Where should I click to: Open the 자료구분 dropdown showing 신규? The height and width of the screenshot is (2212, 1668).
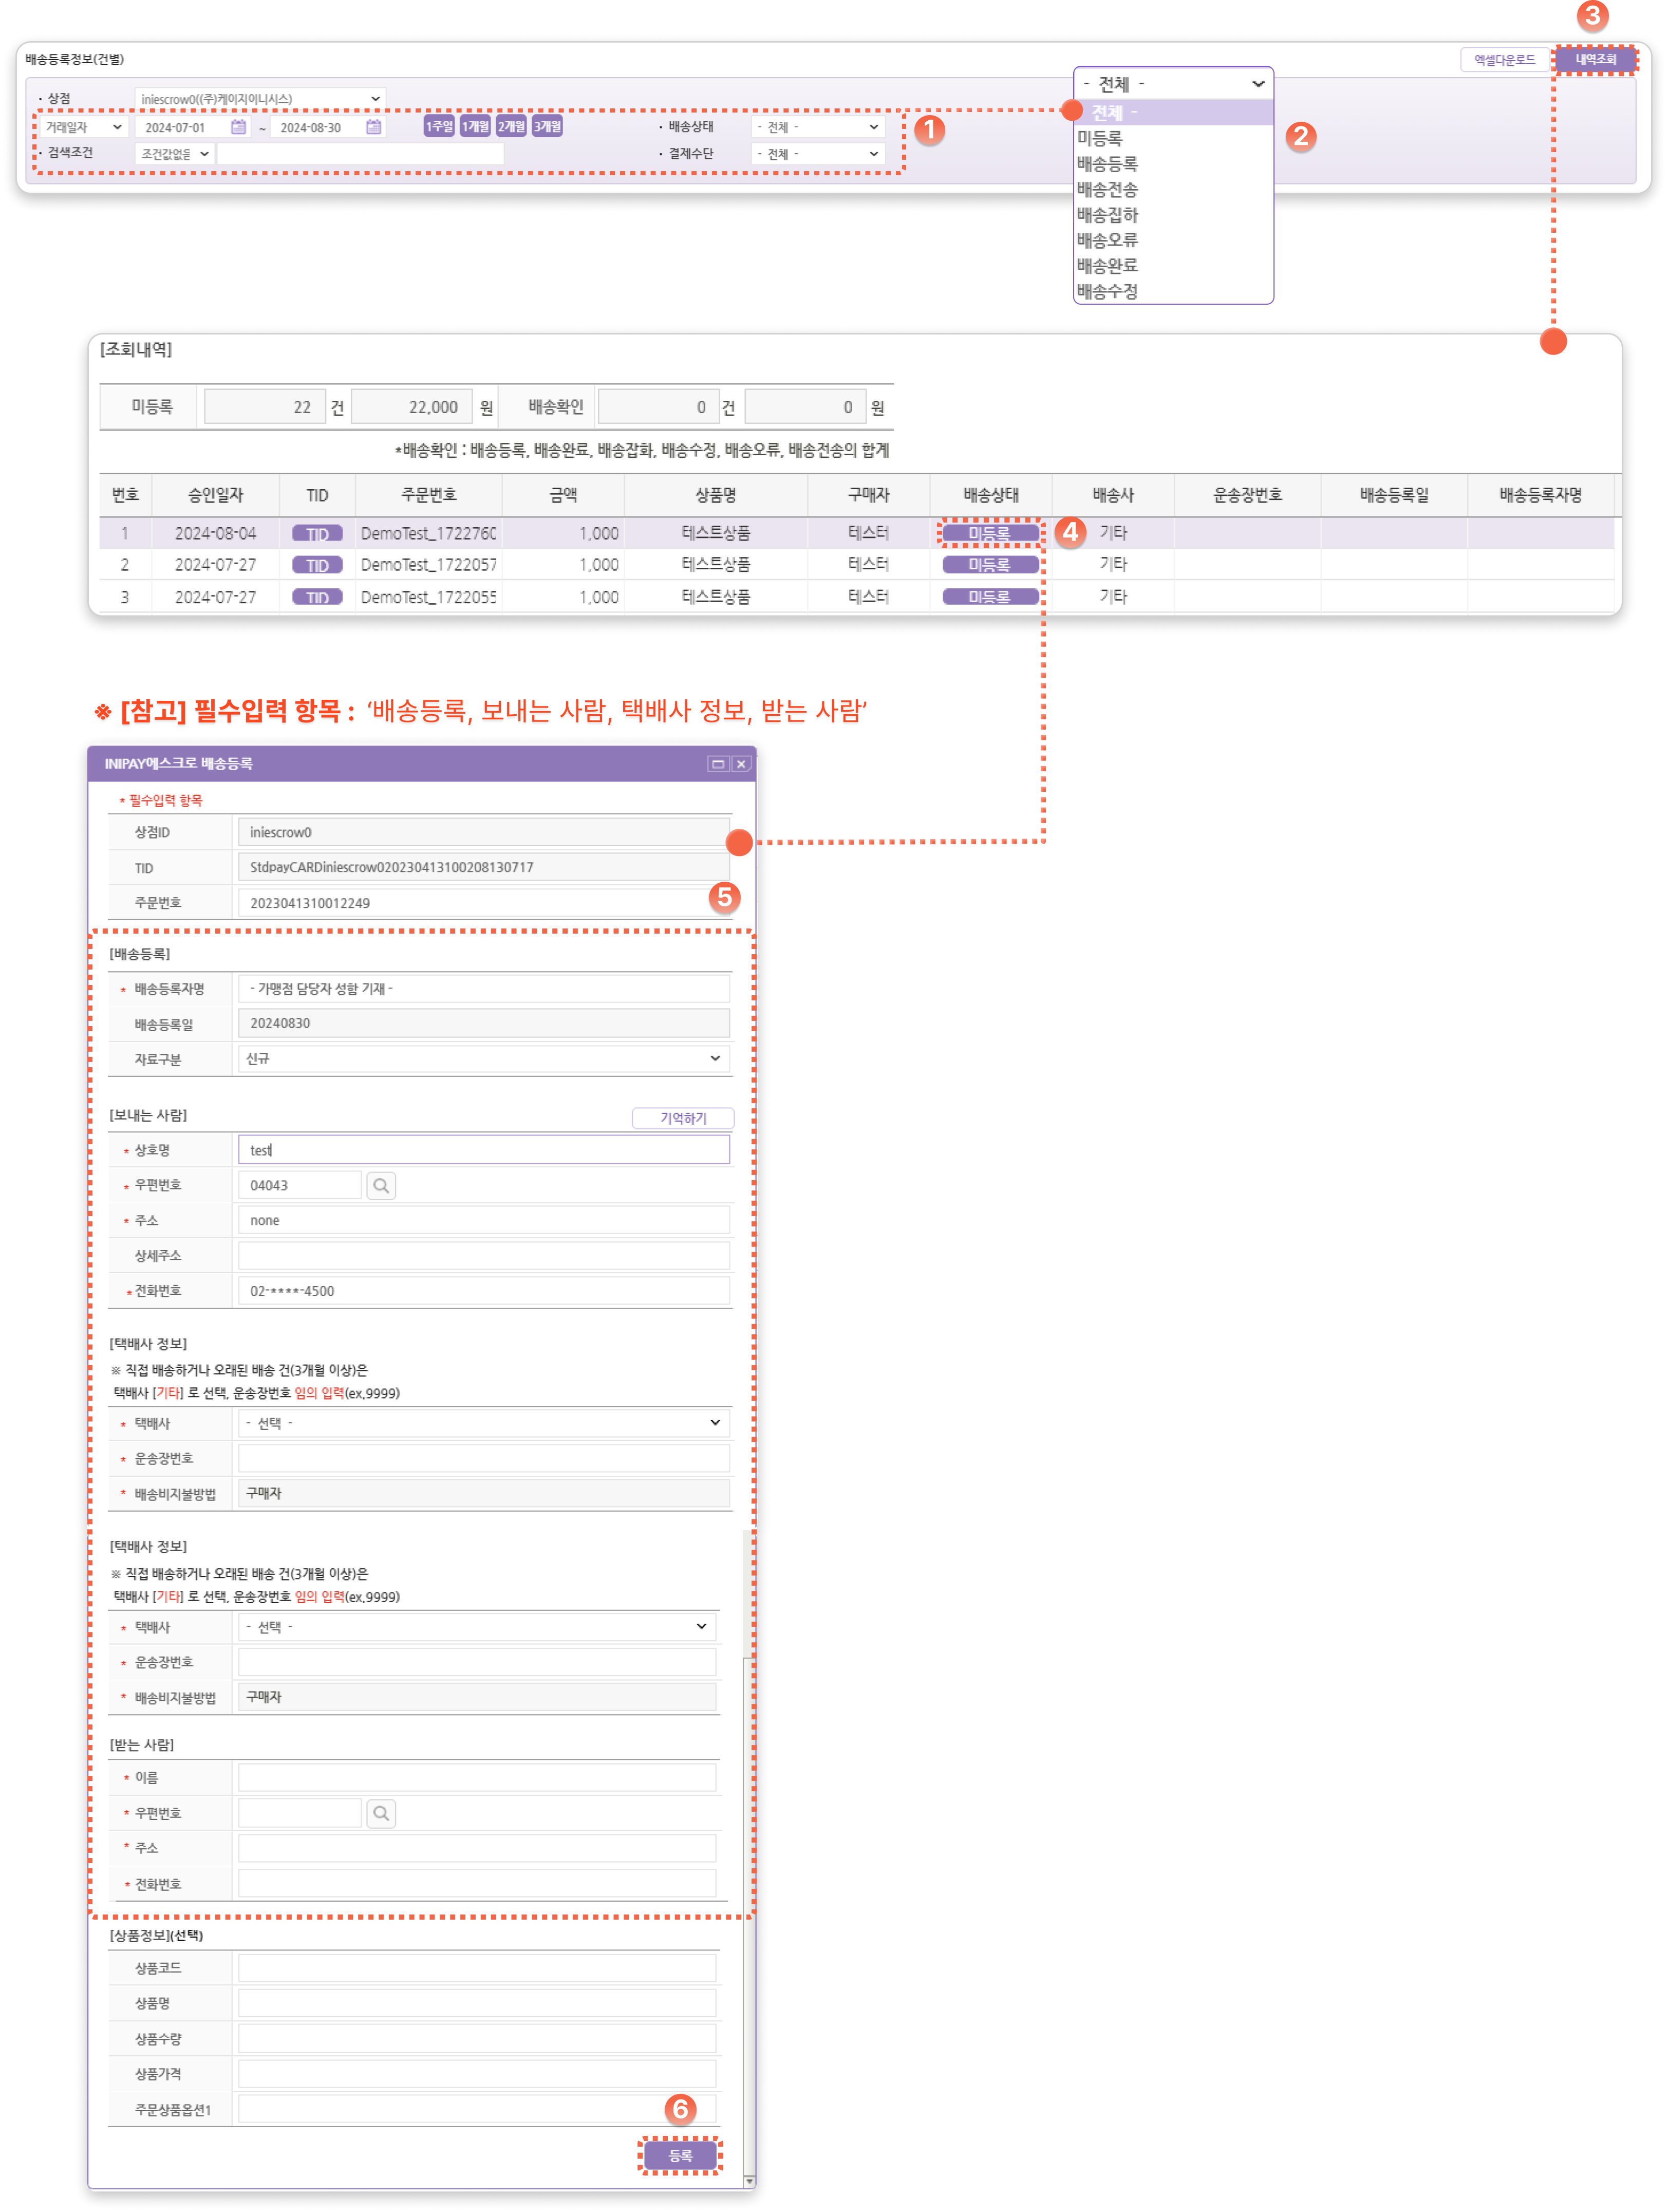(483, 1058)
